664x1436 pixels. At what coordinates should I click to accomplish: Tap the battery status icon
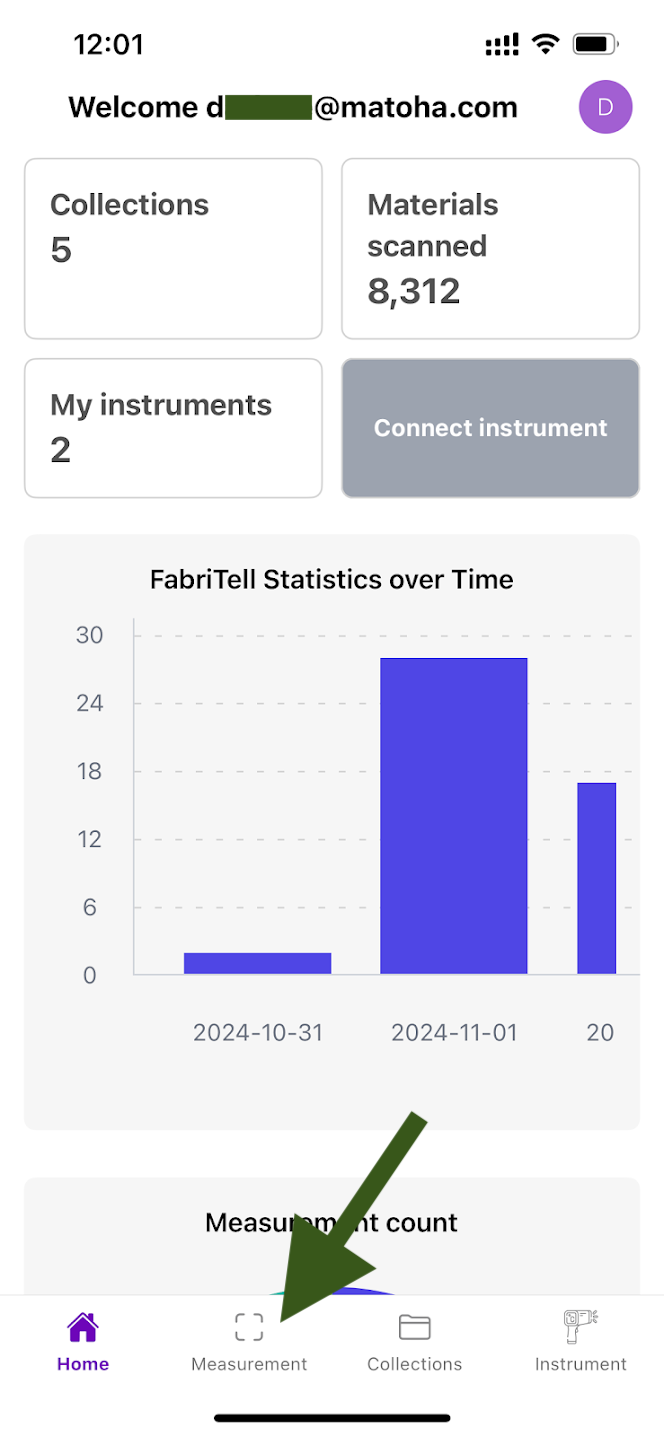pos(595,44)
